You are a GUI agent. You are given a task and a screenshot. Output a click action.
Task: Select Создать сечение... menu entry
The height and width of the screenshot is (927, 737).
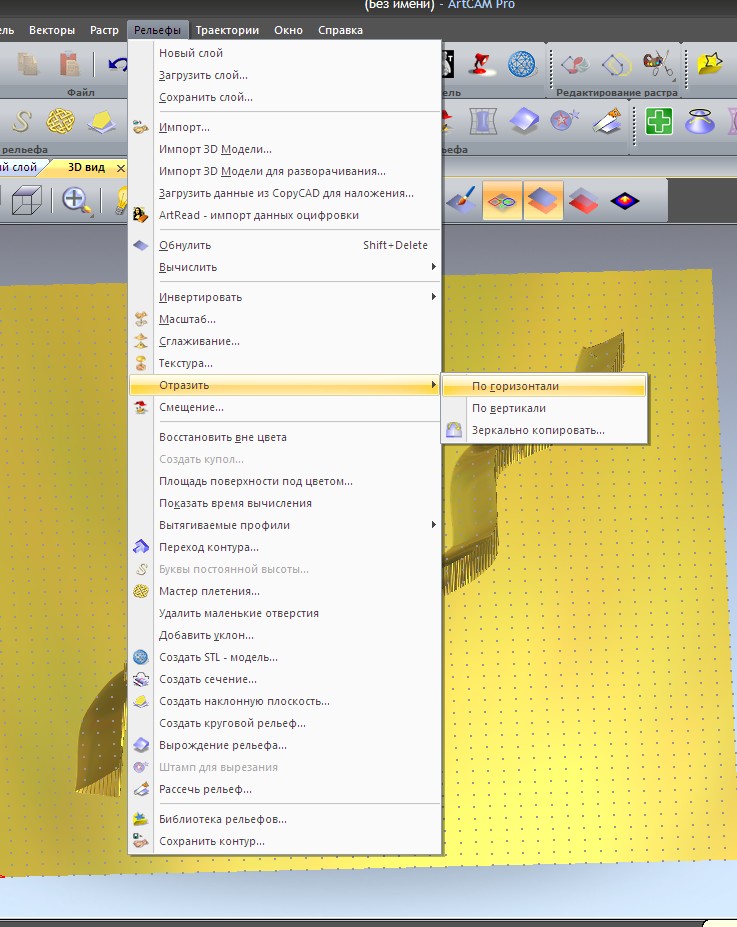pos(285,679)
